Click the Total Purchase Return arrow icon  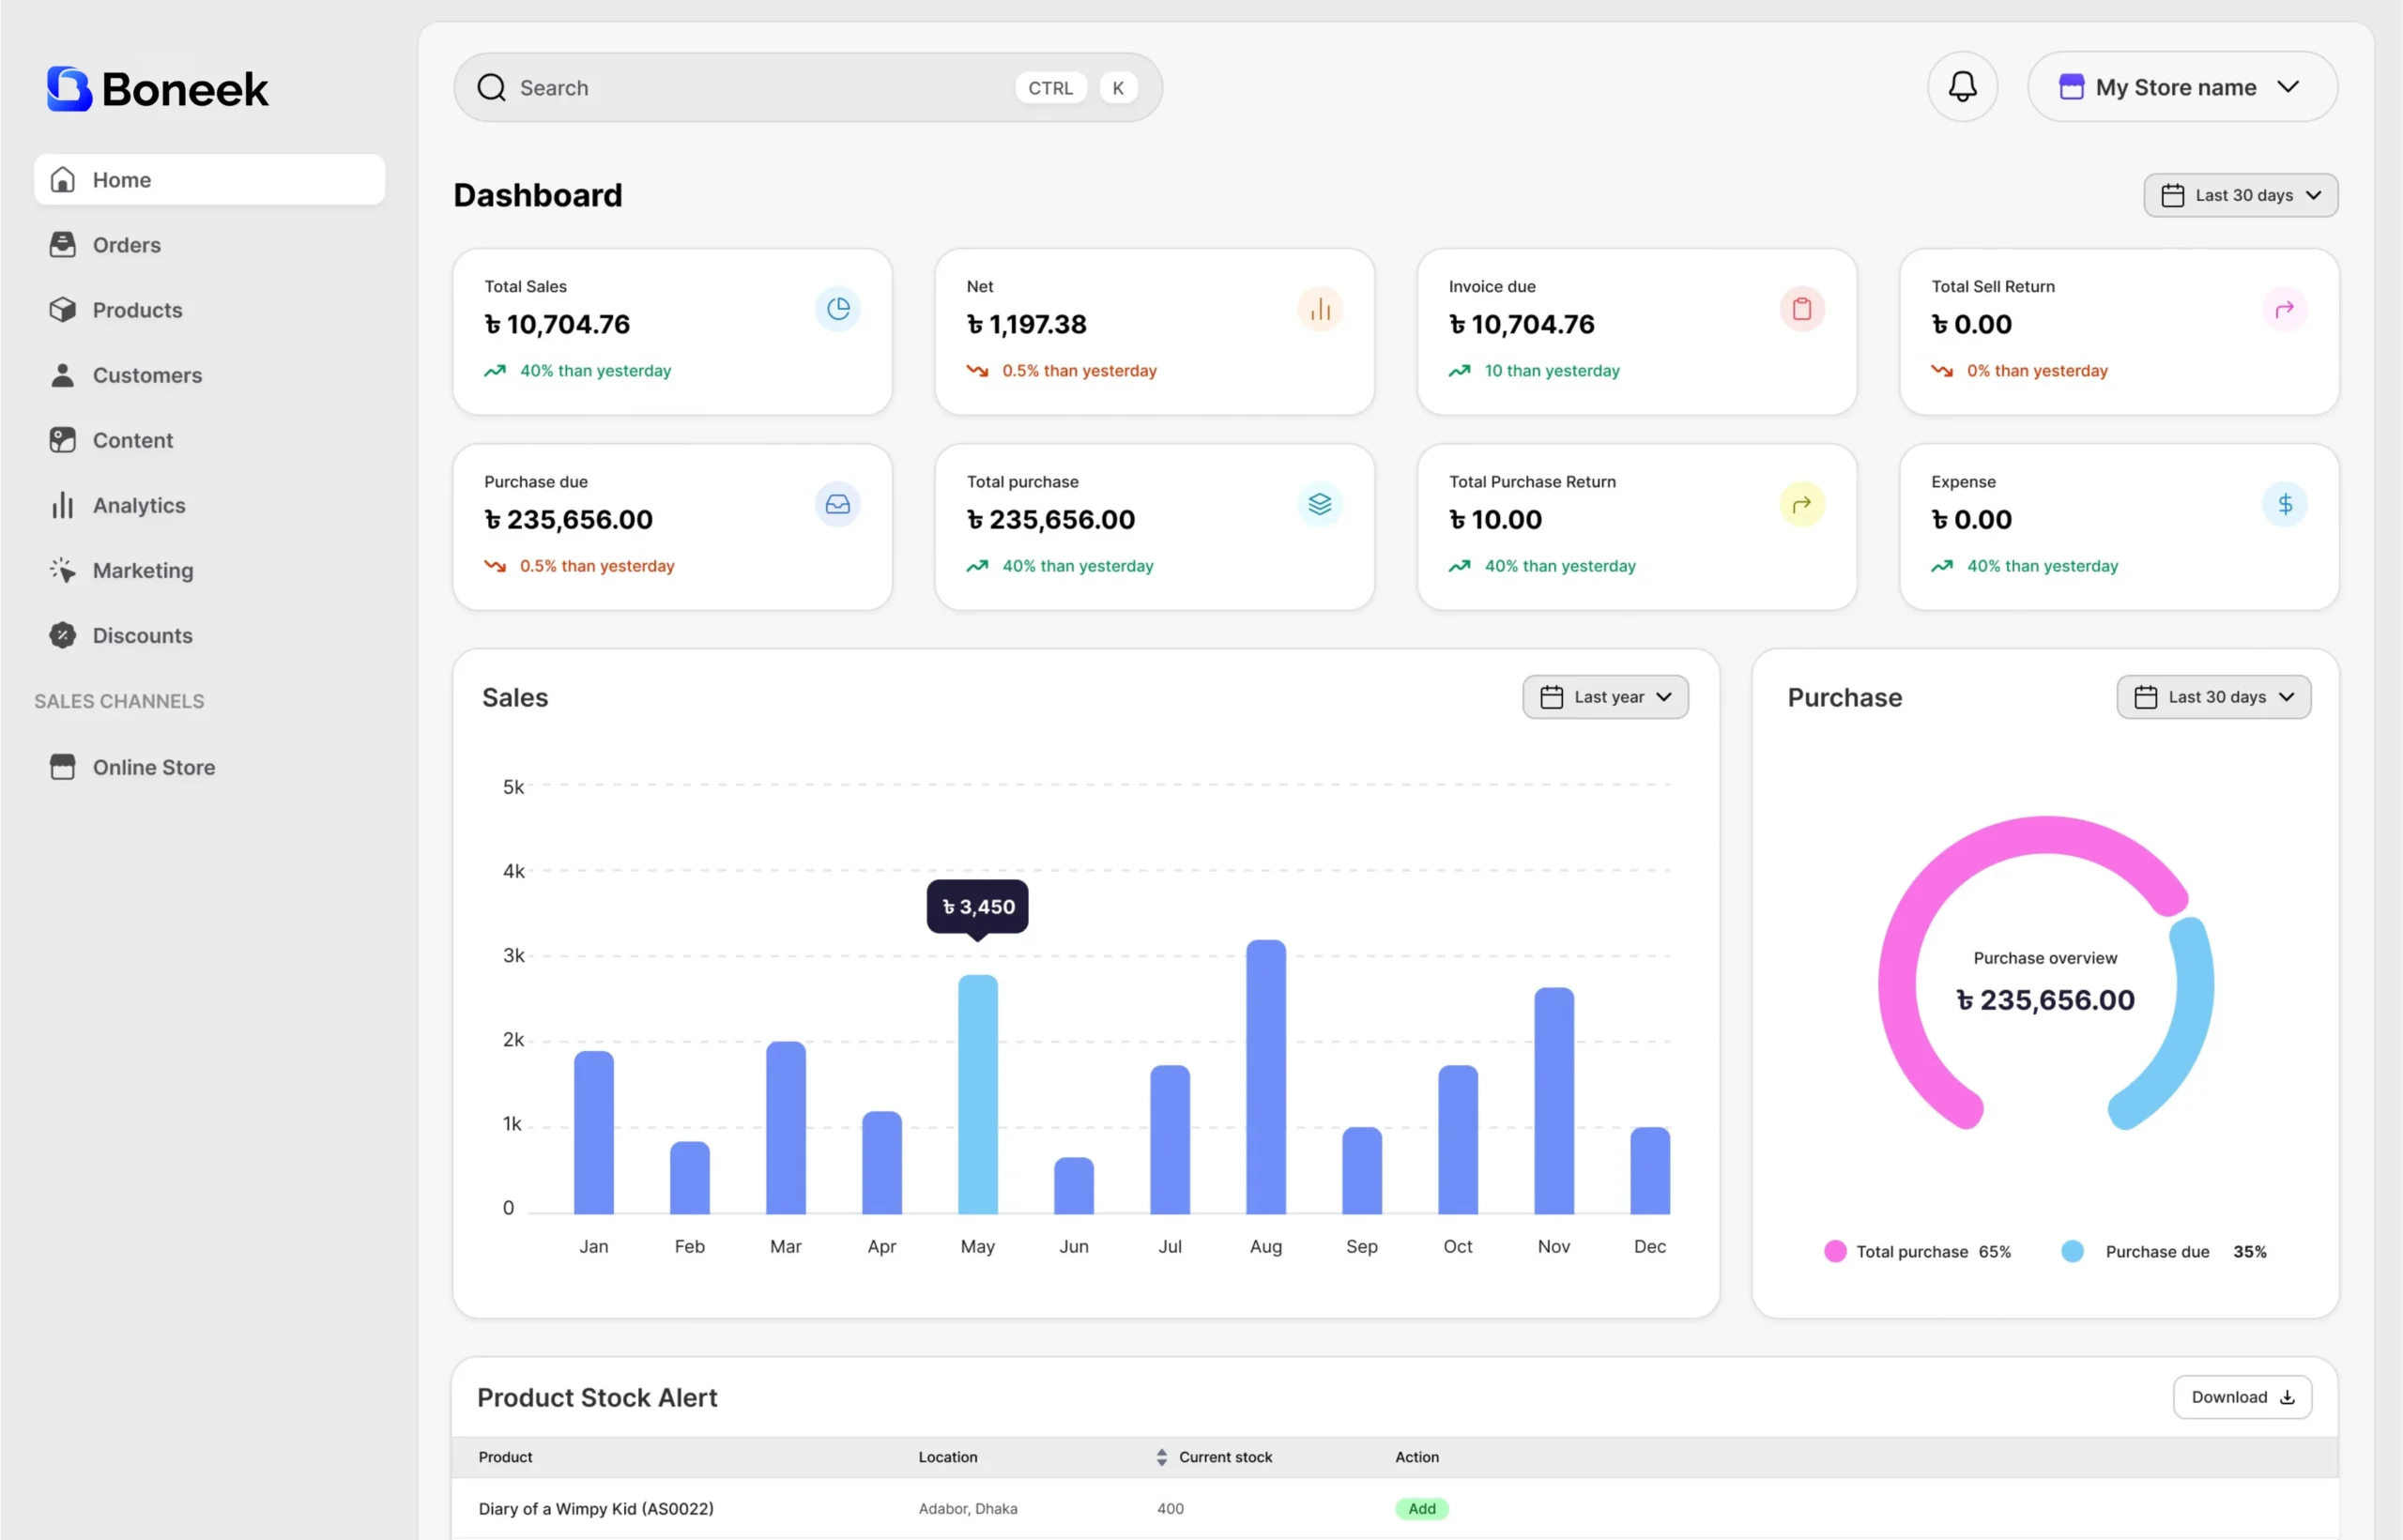click(x=1802, y=504)
